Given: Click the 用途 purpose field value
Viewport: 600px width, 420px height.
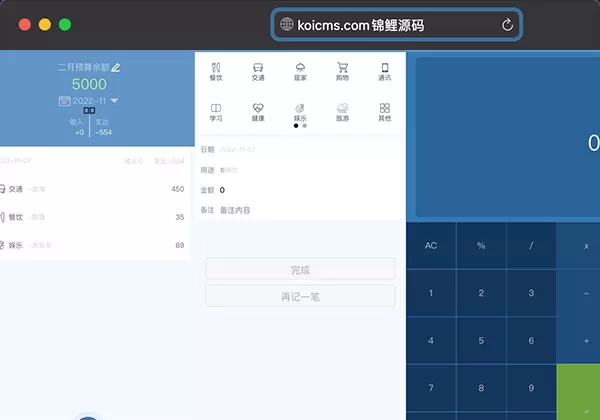Looking at the screenshot, I should 229,170.
